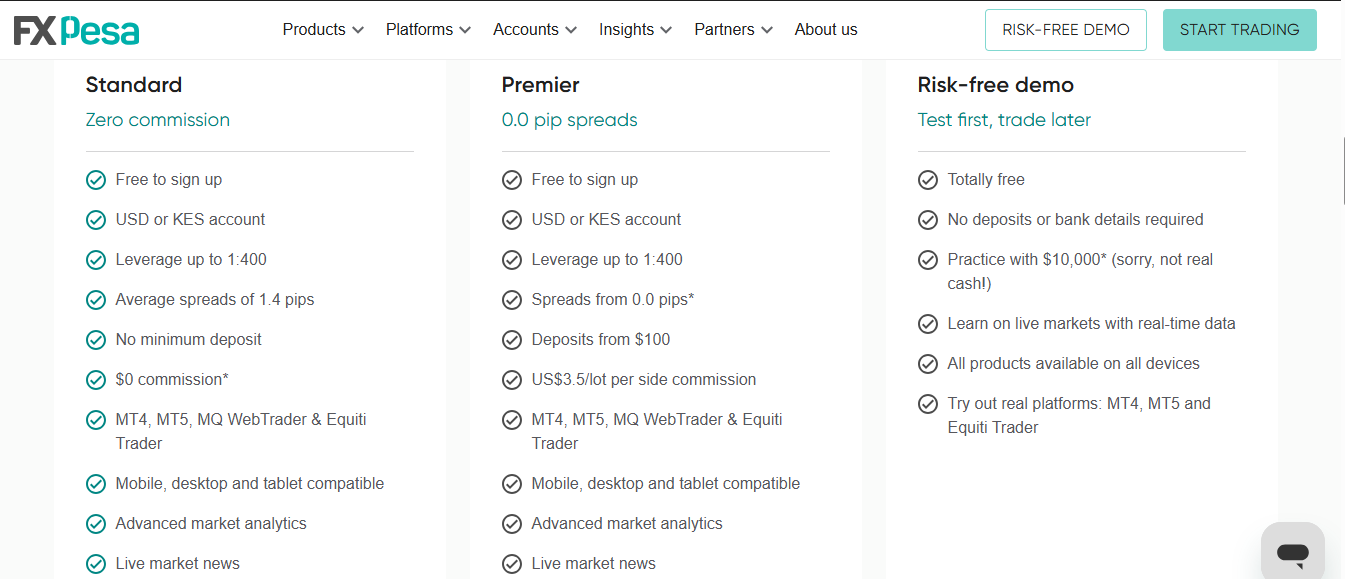The image size is (1345, 579).
Task: Click checkmark icon beside Standard 'Advanced market analytics'
Action: (x=96, y=524)
